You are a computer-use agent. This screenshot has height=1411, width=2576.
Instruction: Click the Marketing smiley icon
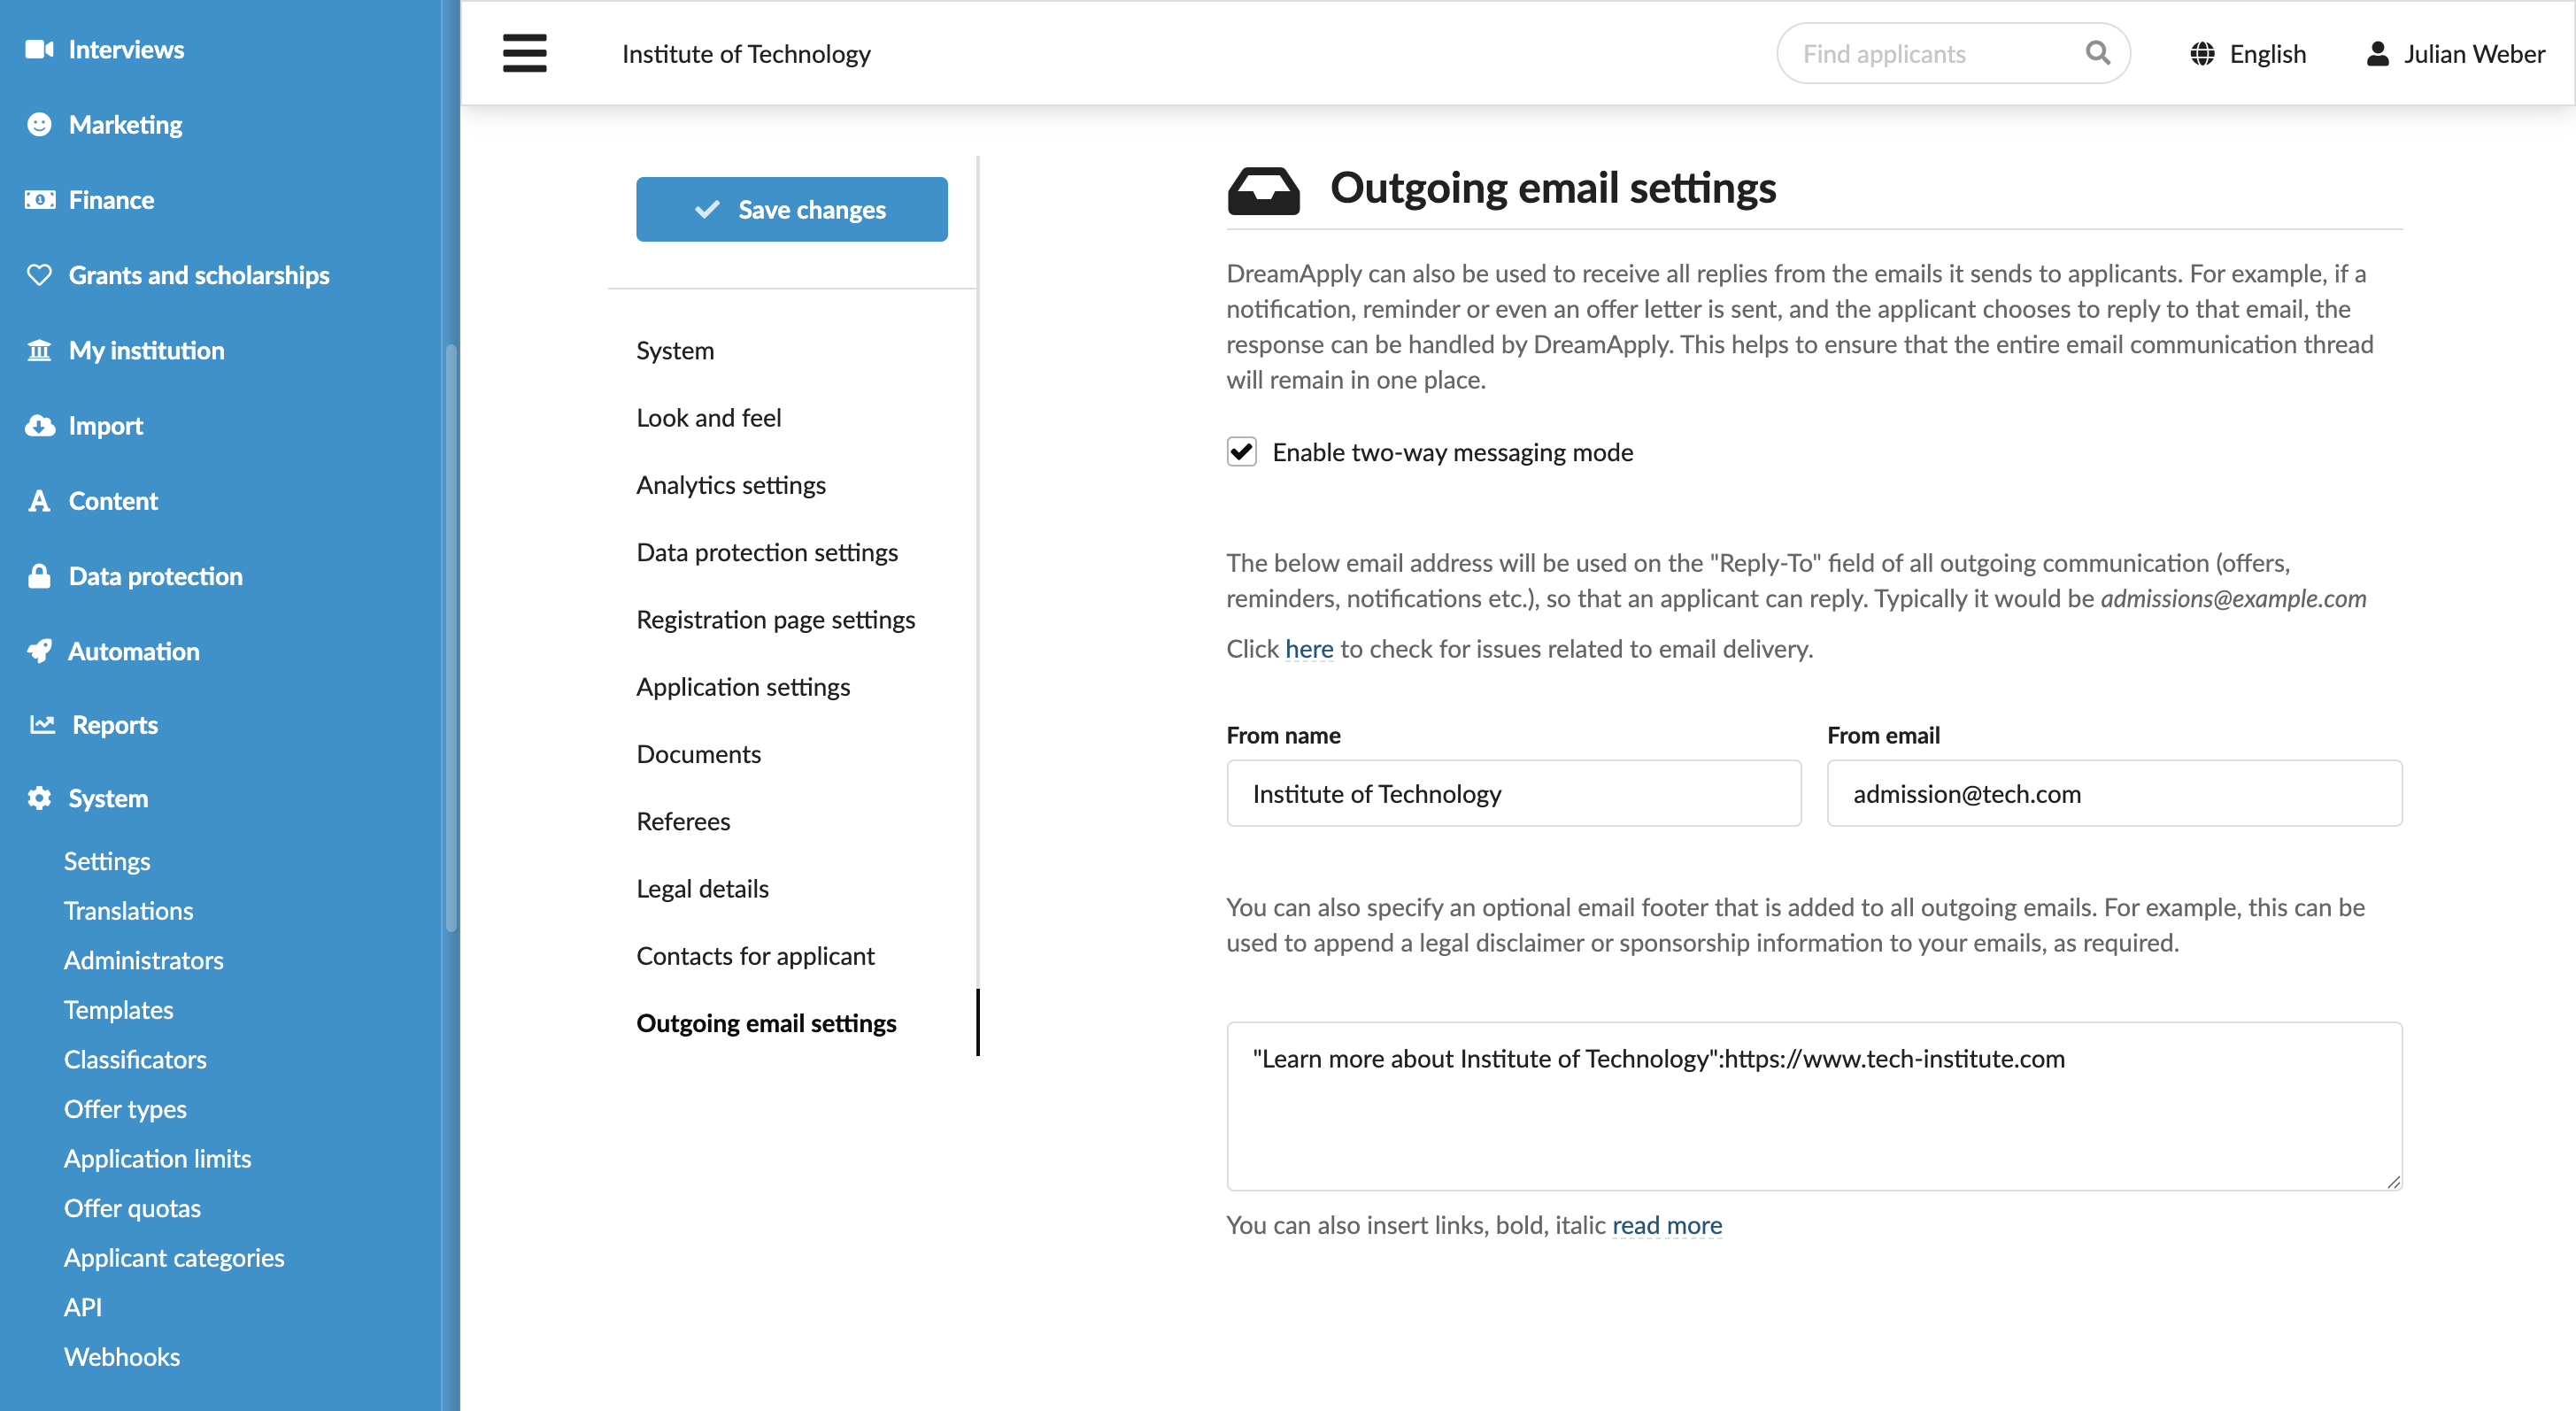click(39, 124)
